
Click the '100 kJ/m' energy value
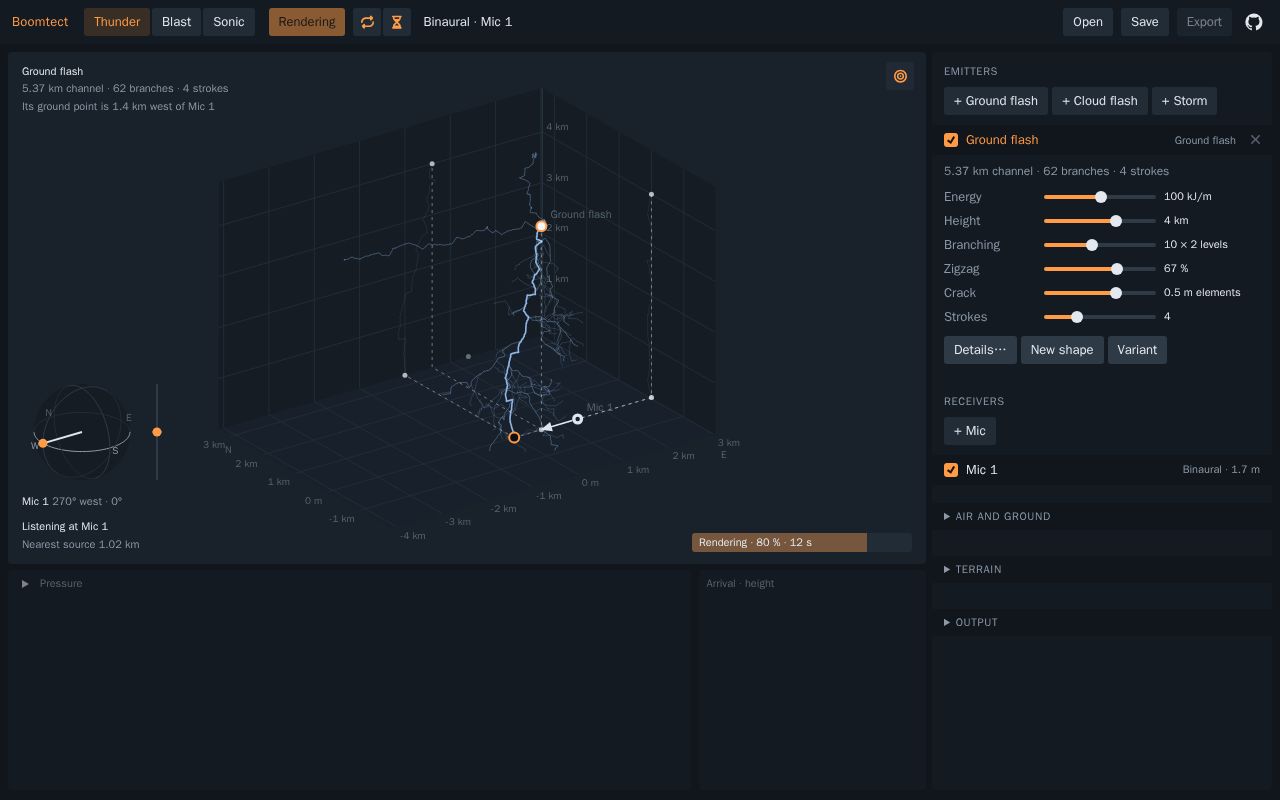(x=1188, y=197)
